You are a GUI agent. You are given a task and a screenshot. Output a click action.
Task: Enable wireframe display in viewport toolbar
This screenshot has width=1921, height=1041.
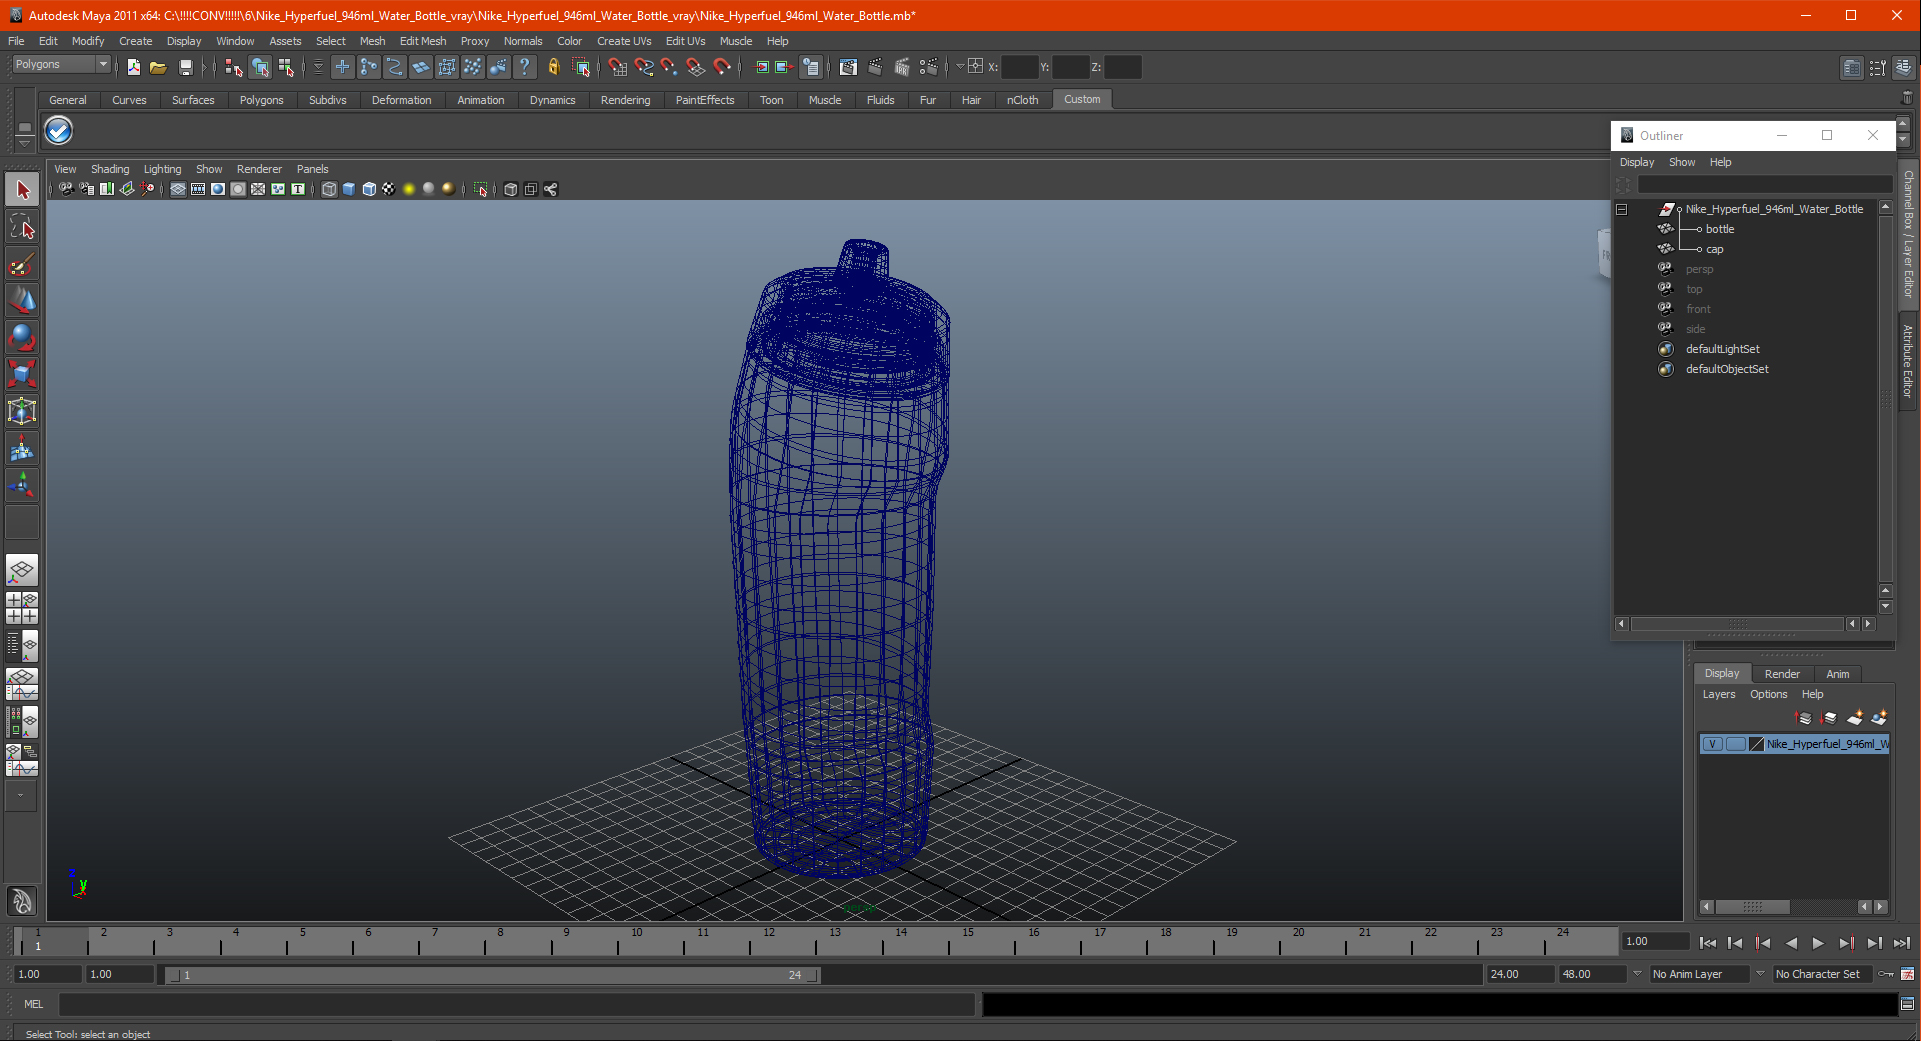pyautogui.click(x=329, y=189)
